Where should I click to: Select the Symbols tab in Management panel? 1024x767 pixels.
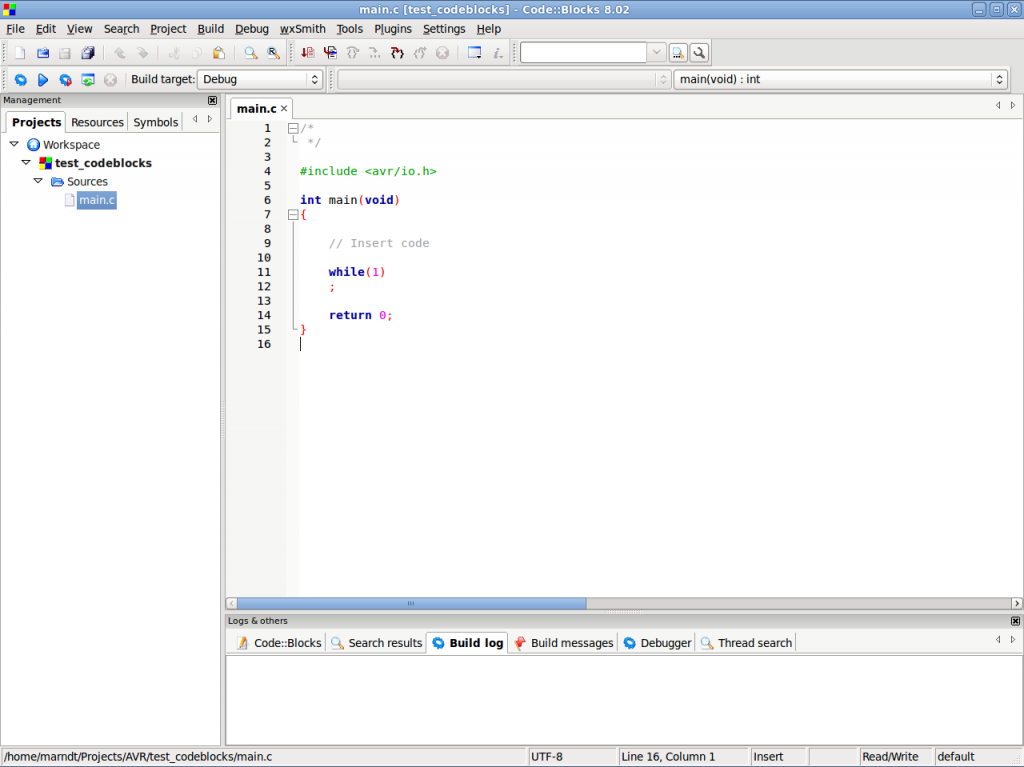tap(156, 122)
